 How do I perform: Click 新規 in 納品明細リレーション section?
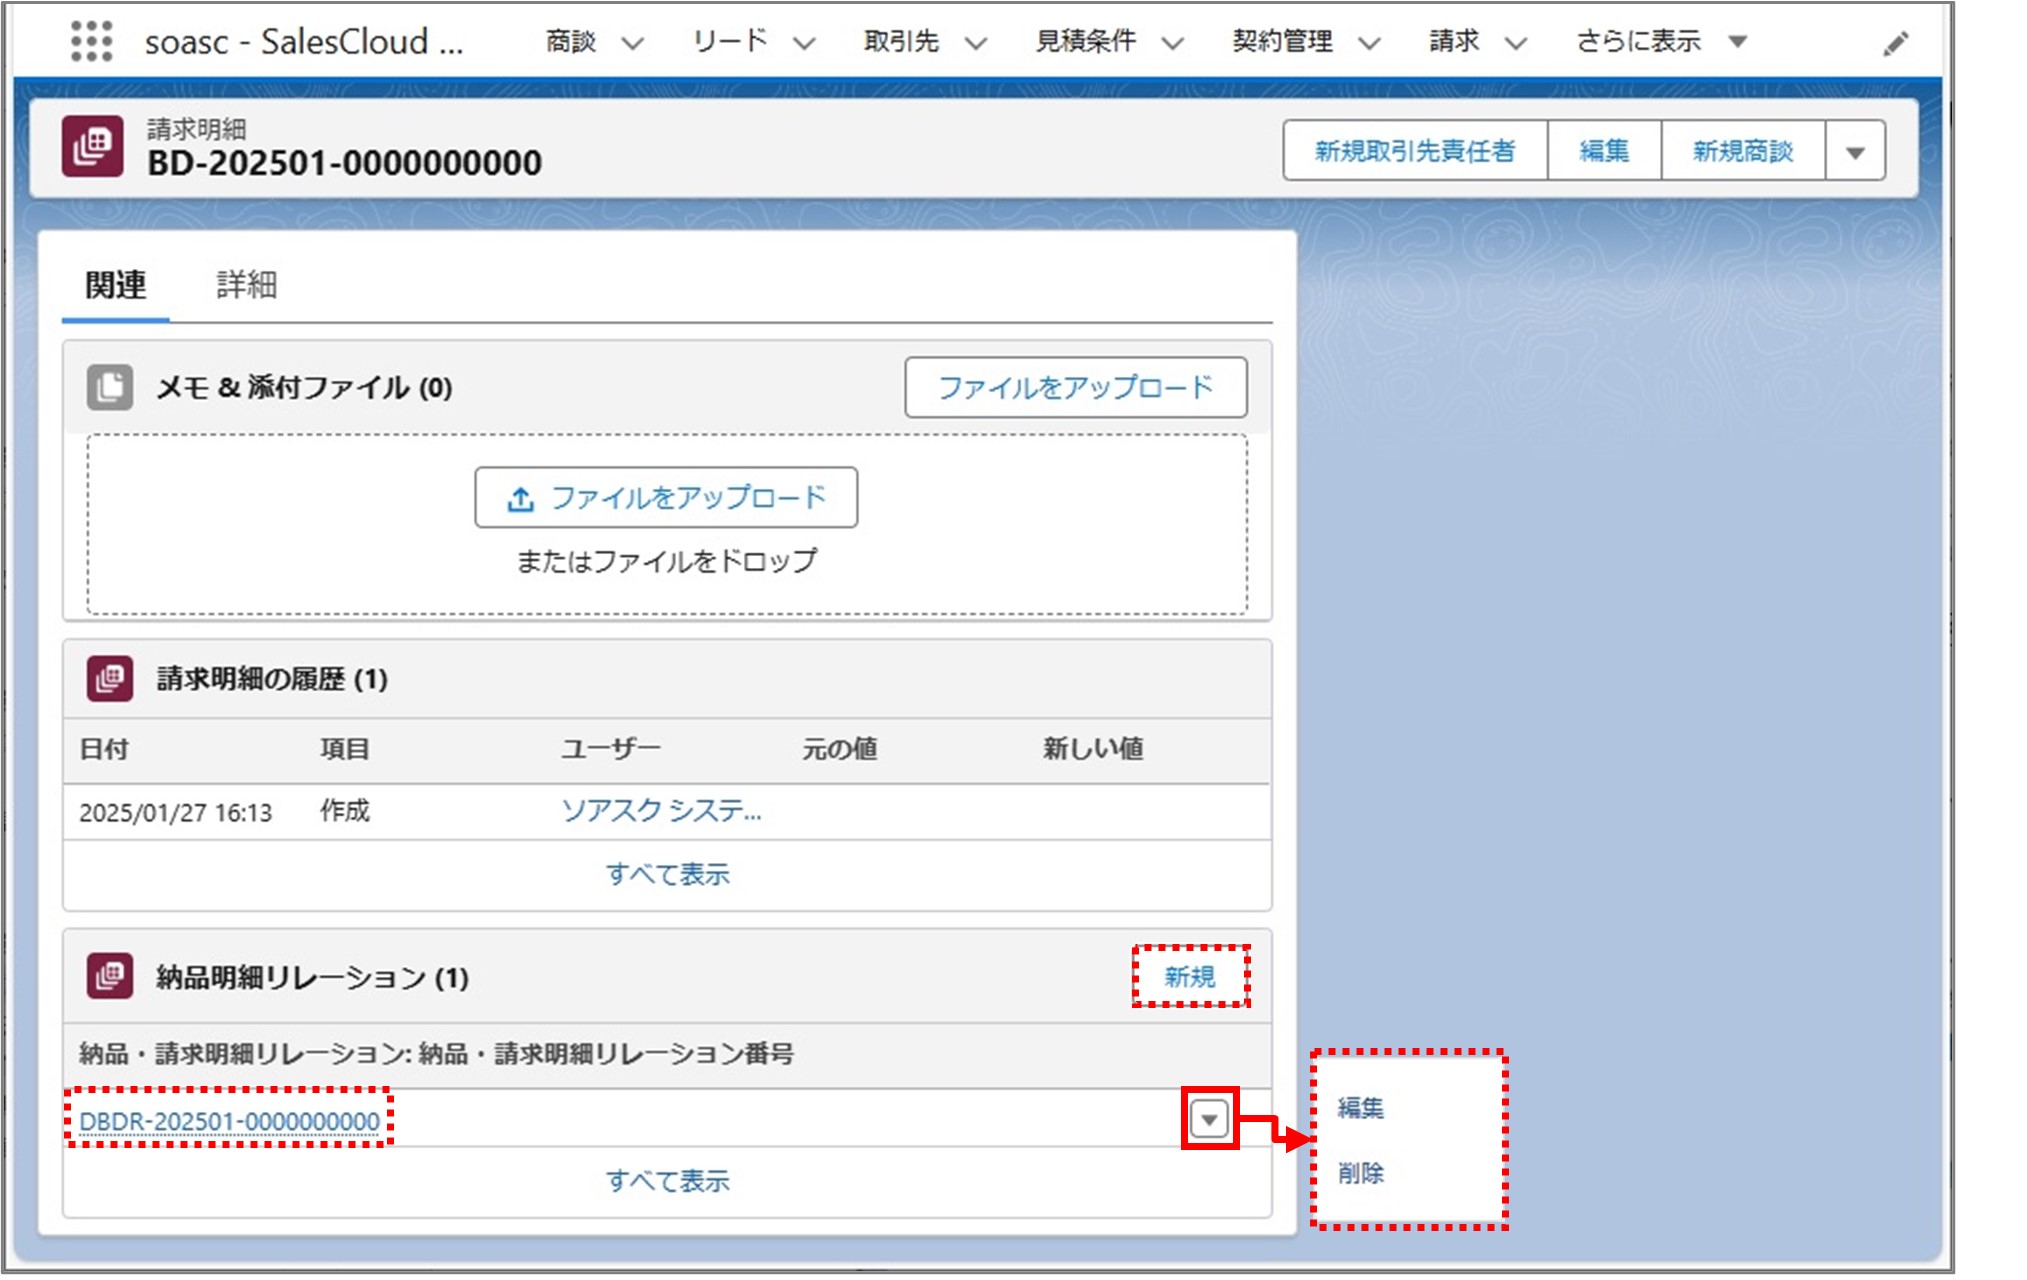tap(1190, 976)
